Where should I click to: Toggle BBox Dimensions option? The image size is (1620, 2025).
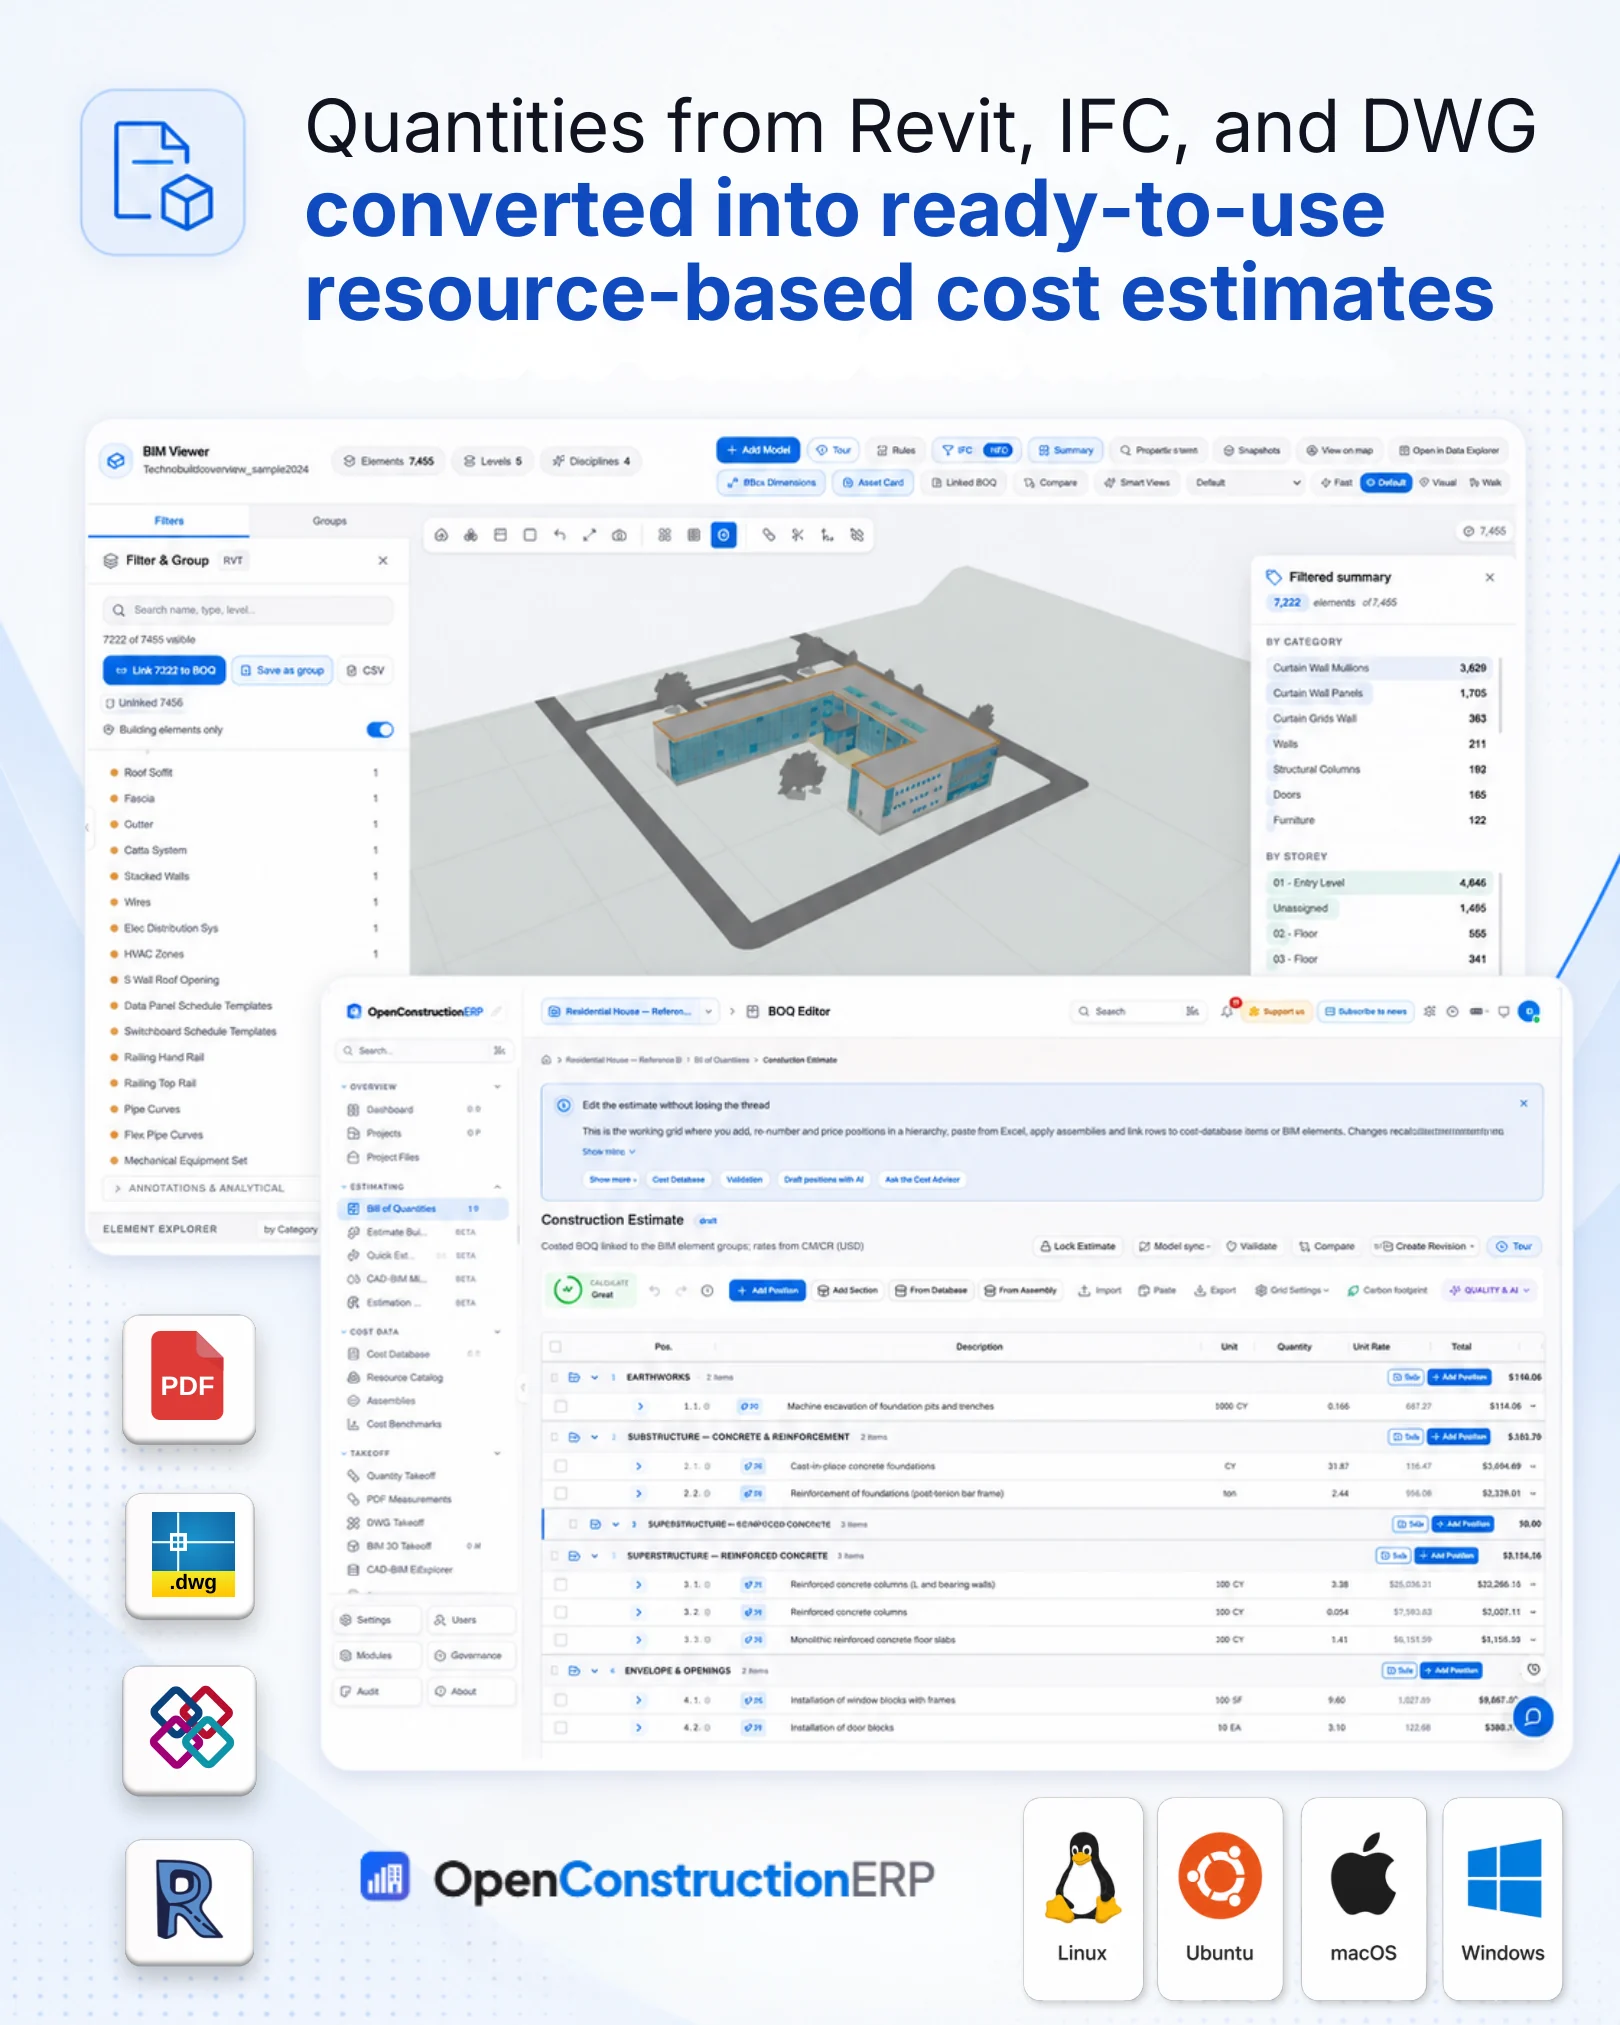pyautogui.click(x=771, y=482)
